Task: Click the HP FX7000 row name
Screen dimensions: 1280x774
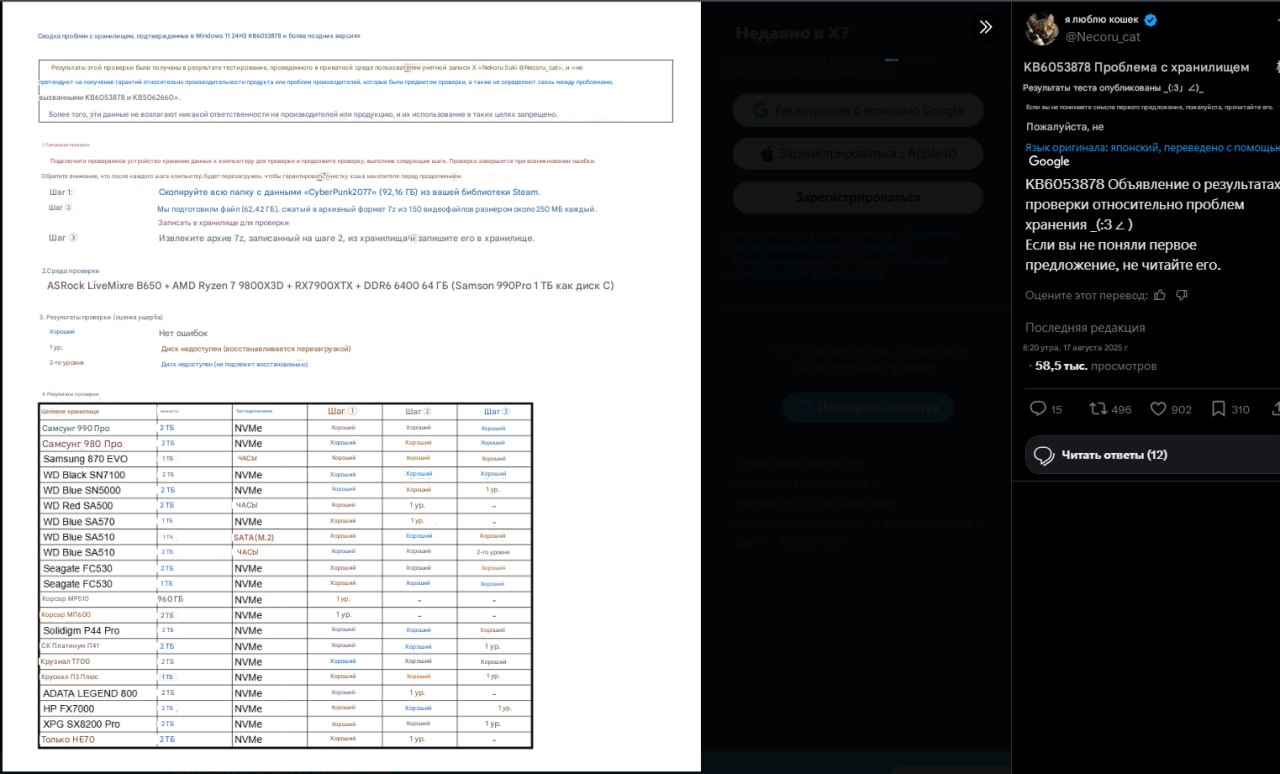Action: (x=70, y=709)
